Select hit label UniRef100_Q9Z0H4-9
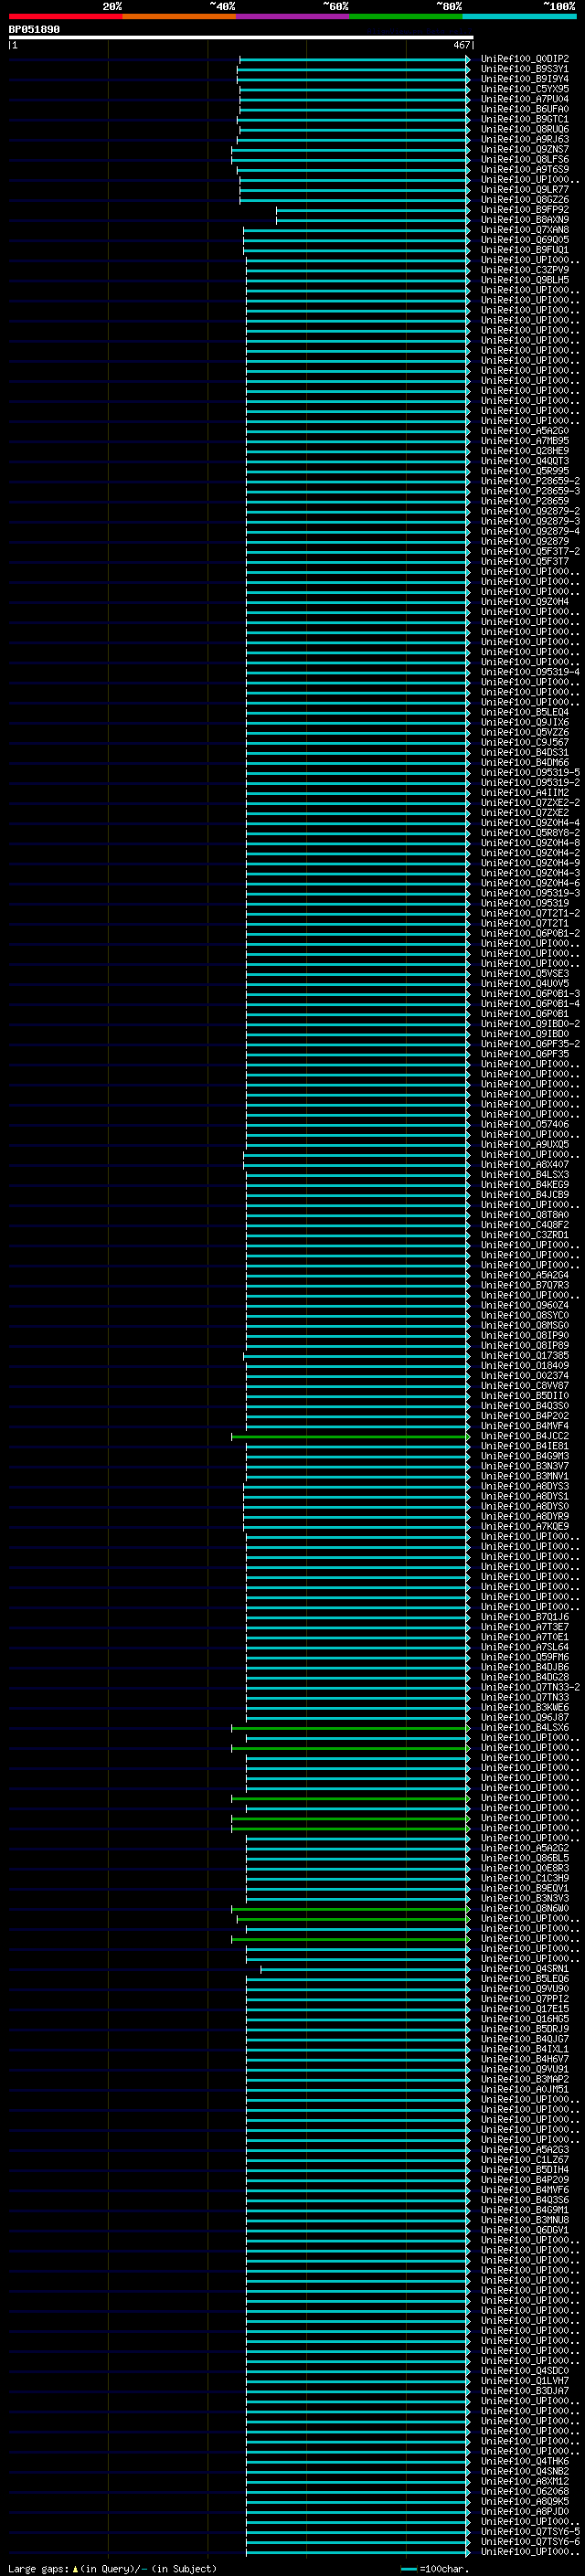The image size is (585, 2576). [530, 863]
